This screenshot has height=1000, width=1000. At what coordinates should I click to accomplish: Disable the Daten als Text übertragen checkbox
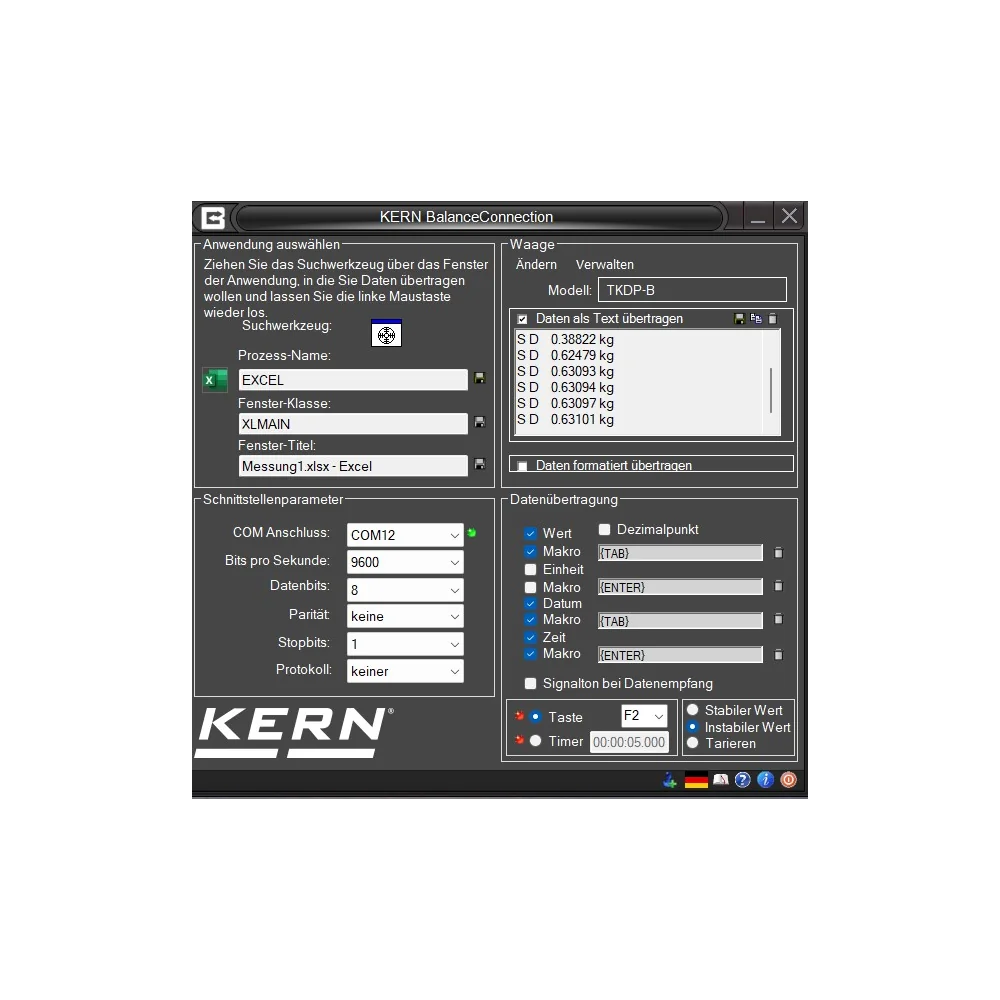(522, 318)
